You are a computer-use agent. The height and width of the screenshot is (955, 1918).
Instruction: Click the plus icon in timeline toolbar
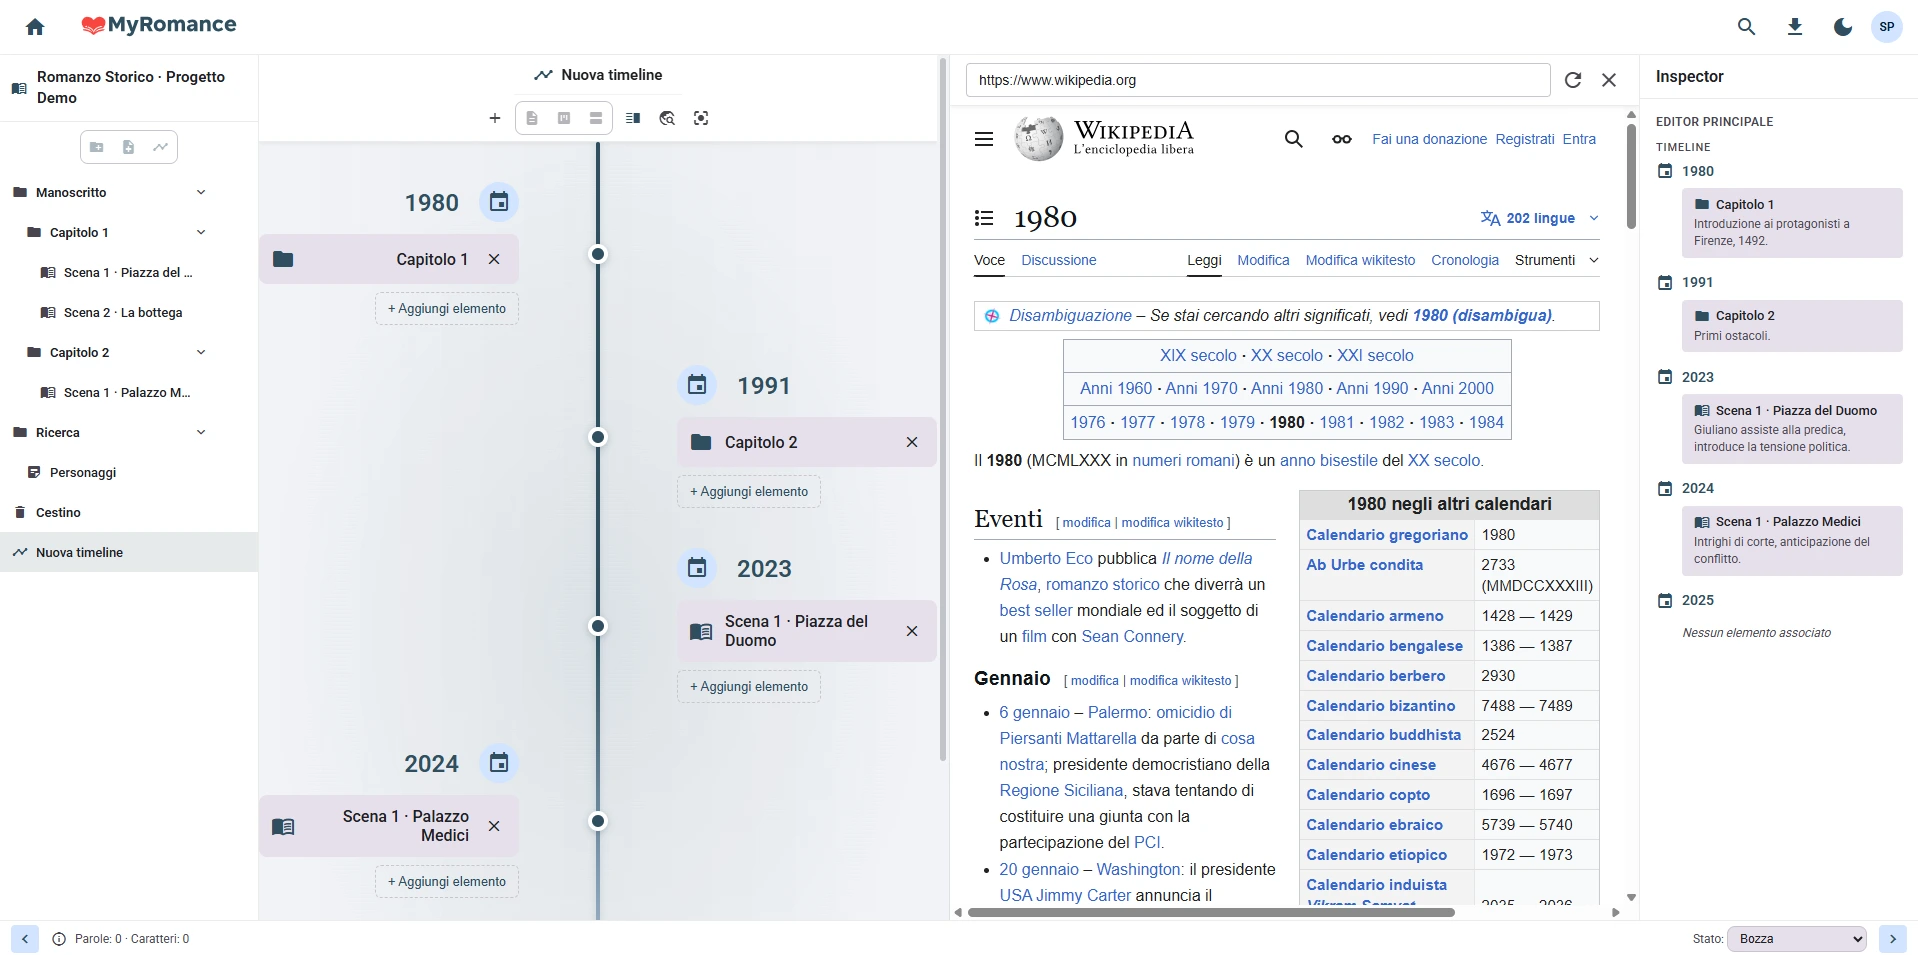(x=494, y=118)
